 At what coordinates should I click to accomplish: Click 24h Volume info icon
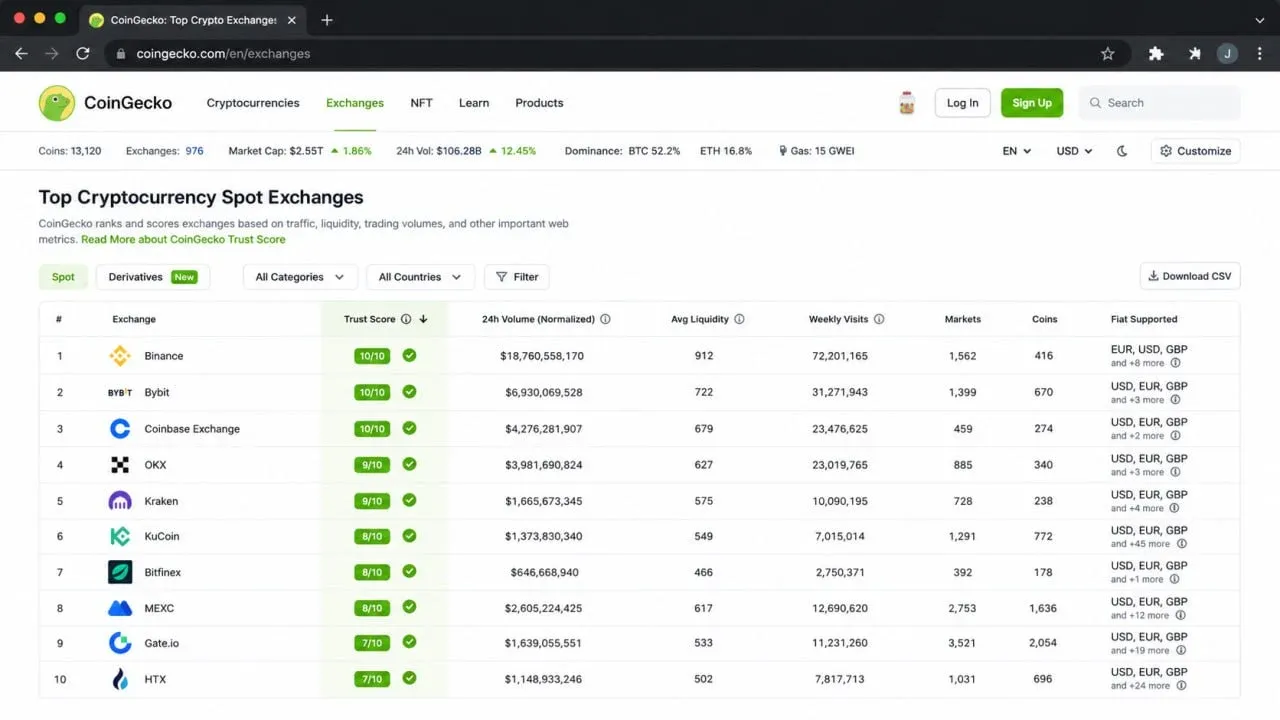(x=605, y=320)
